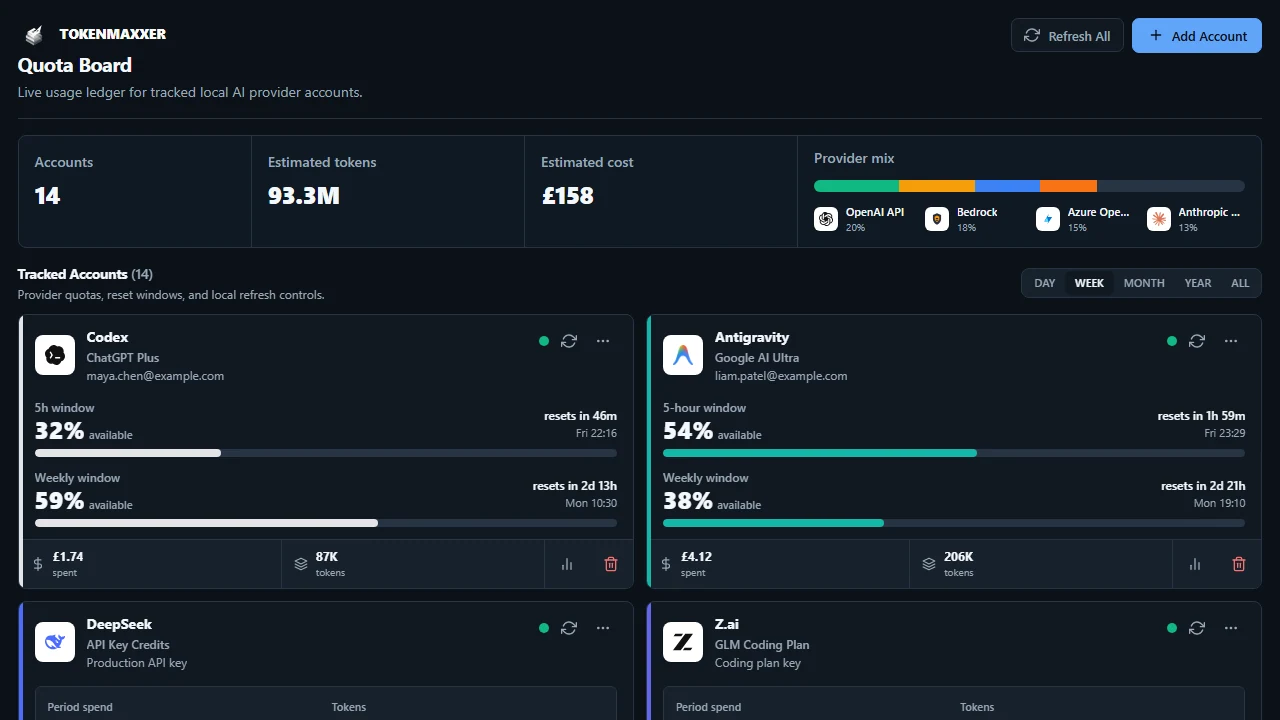Click the Bedrock provider icon
The image size is (1280, 720).
tap(937, 219)
